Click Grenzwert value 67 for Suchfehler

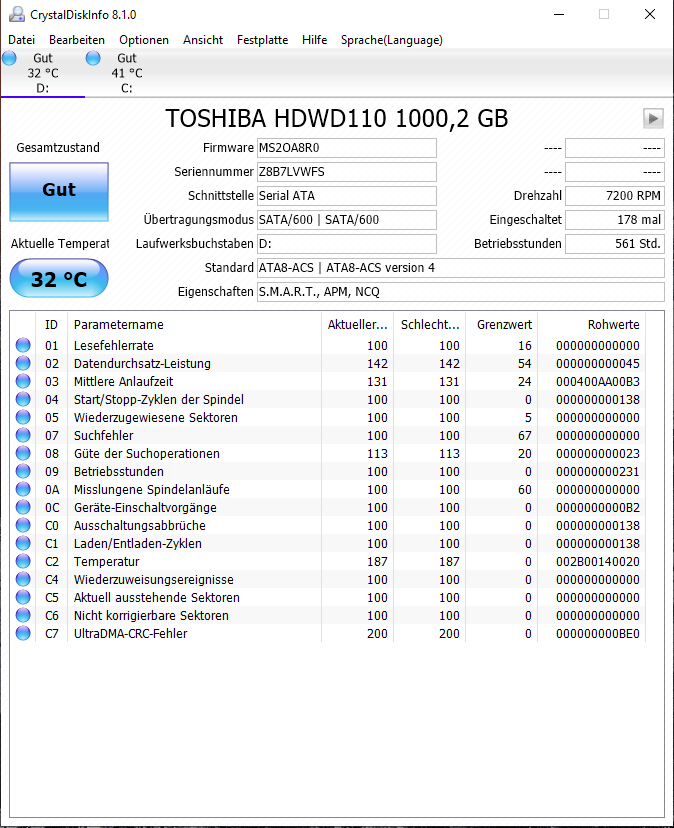click(x=525, y=435)
